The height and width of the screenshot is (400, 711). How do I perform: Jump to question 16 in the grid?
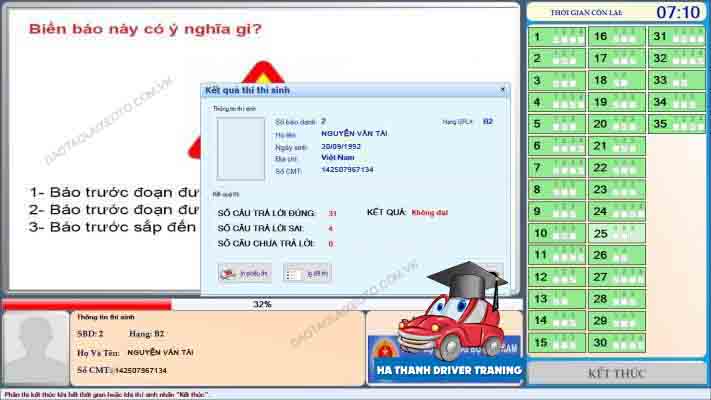(x=617, y=37)
